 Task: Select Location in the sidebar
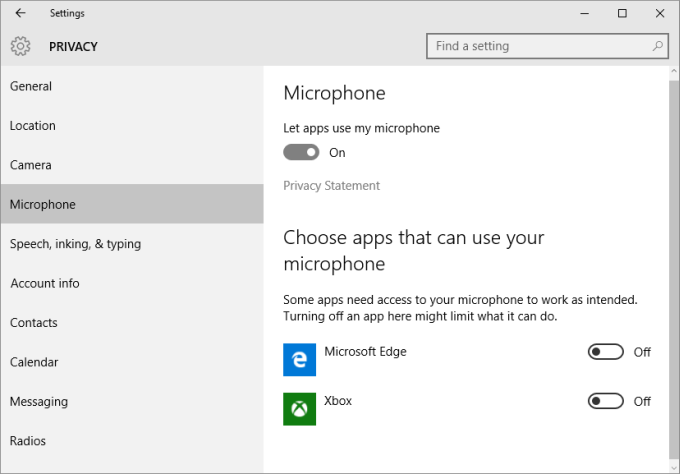point(33,126)
